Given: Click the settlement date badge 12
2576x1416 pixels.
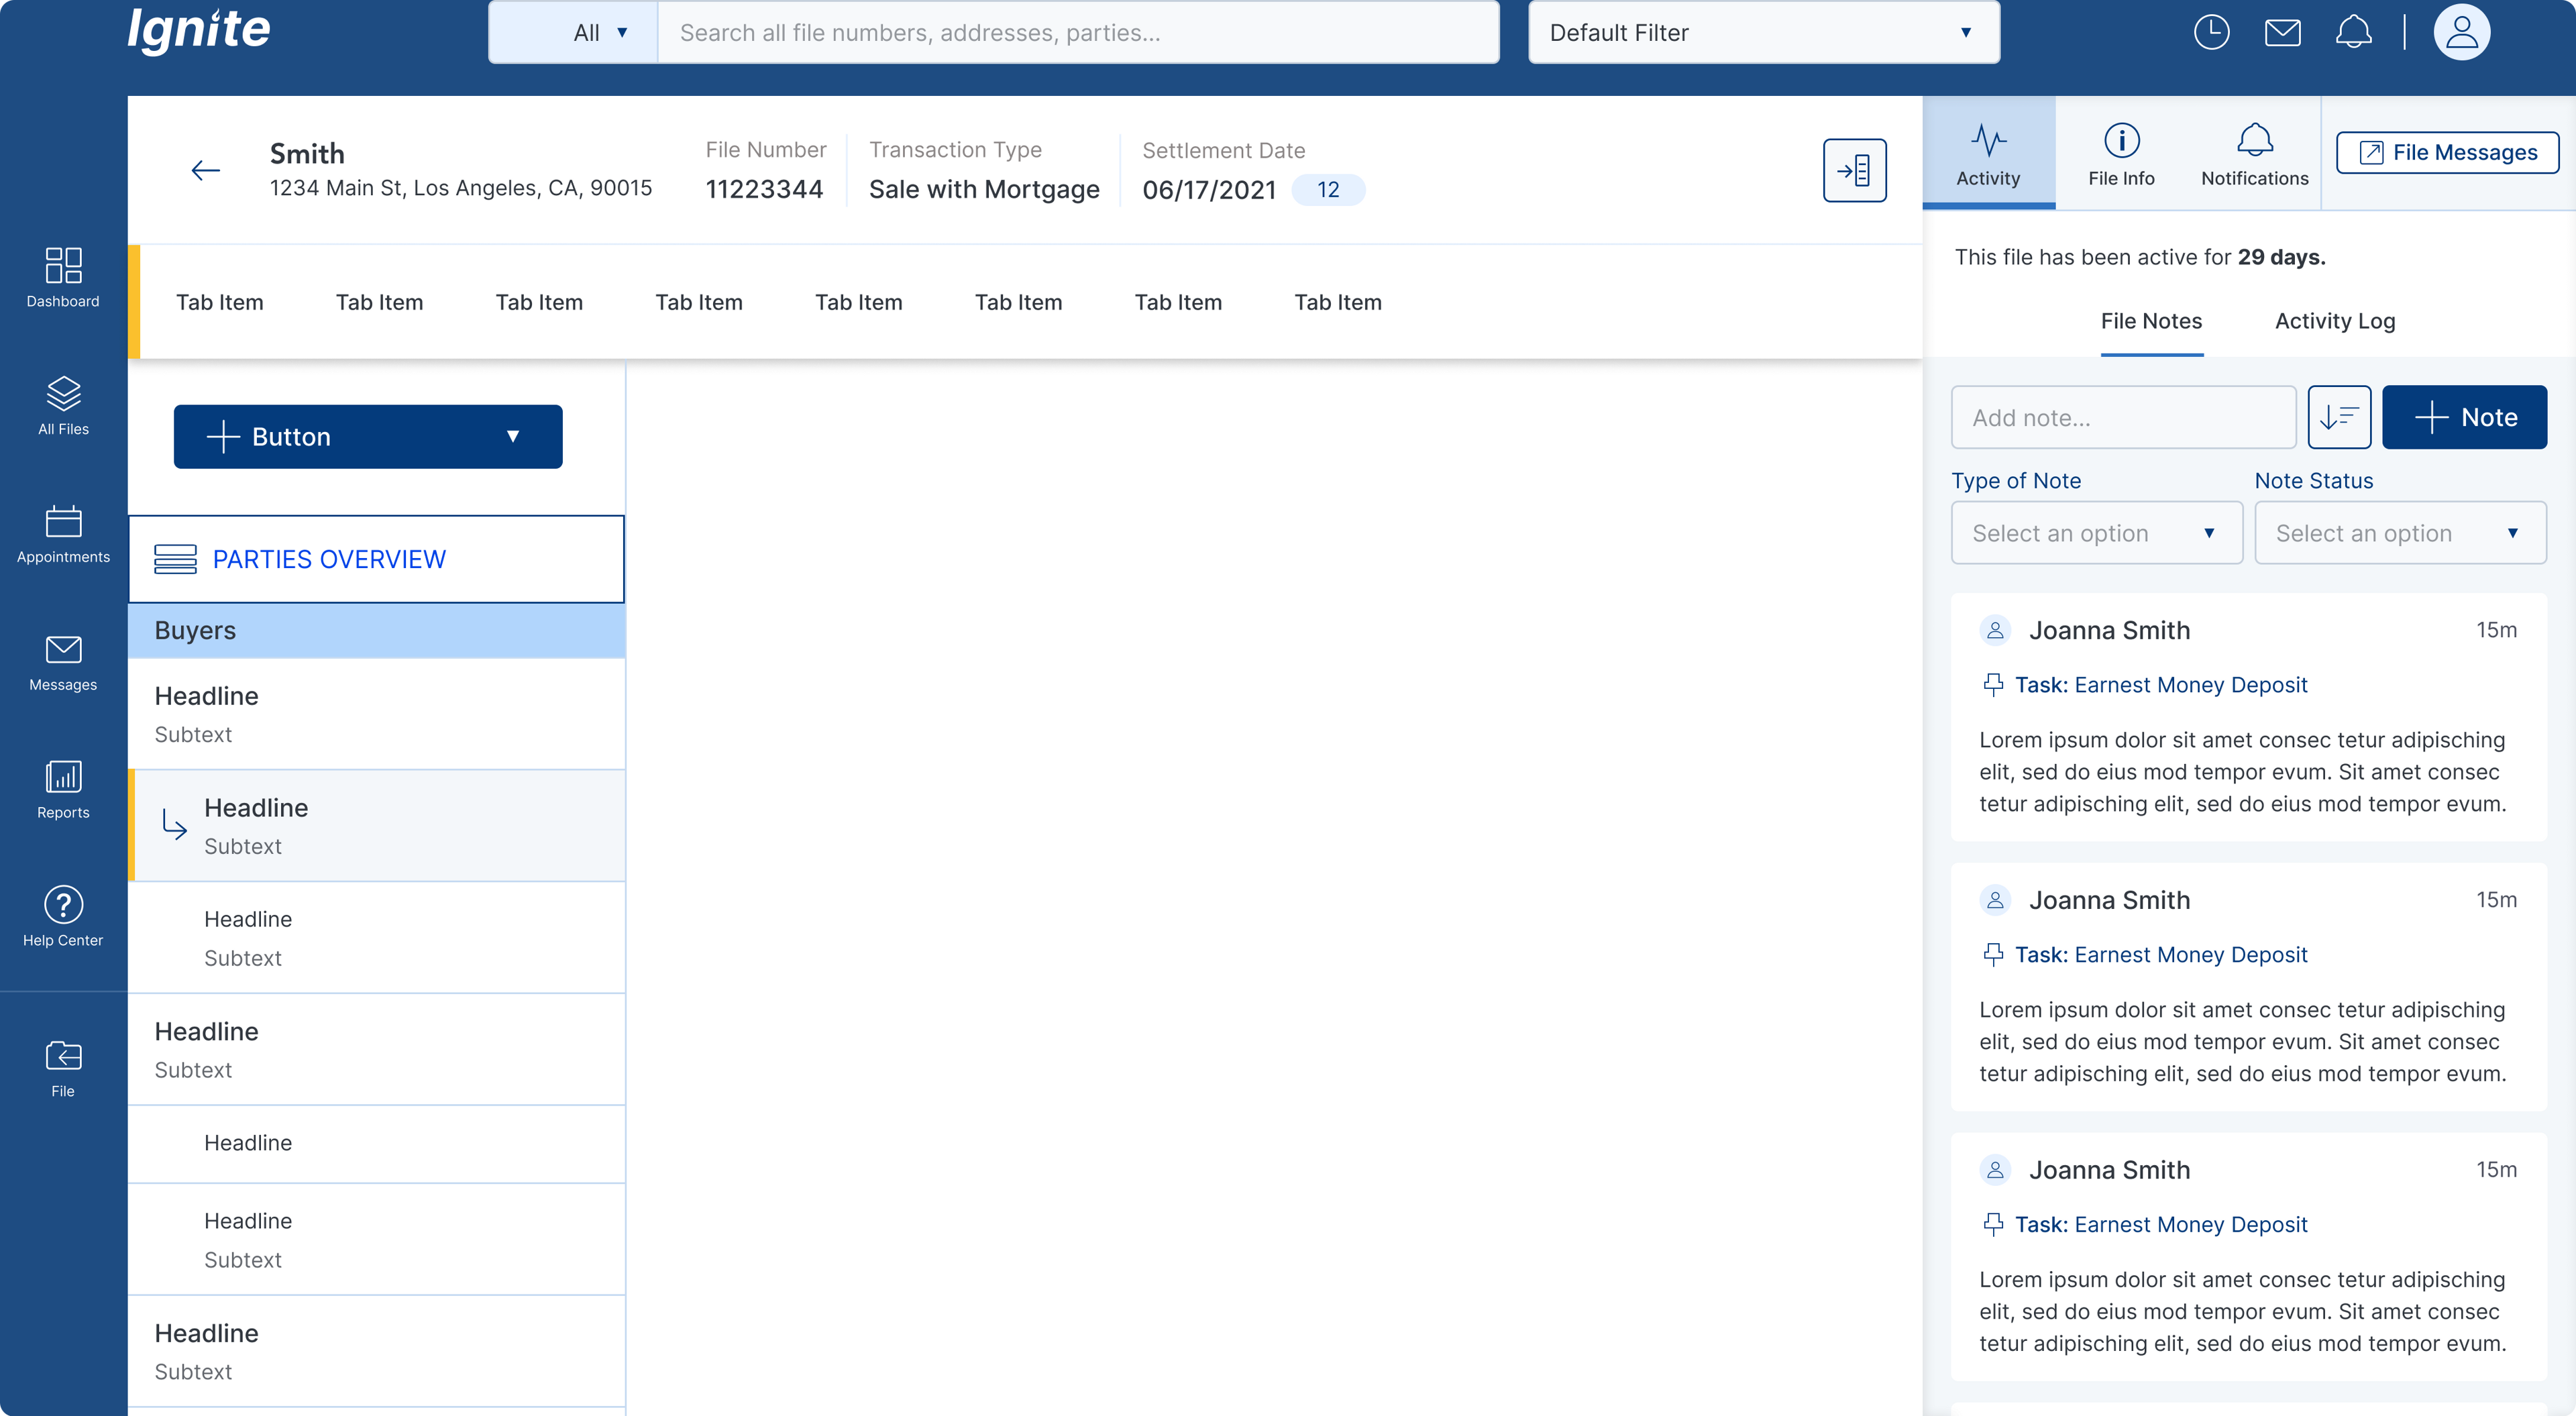Looking at the screenshot, I should click(1327, 190).
